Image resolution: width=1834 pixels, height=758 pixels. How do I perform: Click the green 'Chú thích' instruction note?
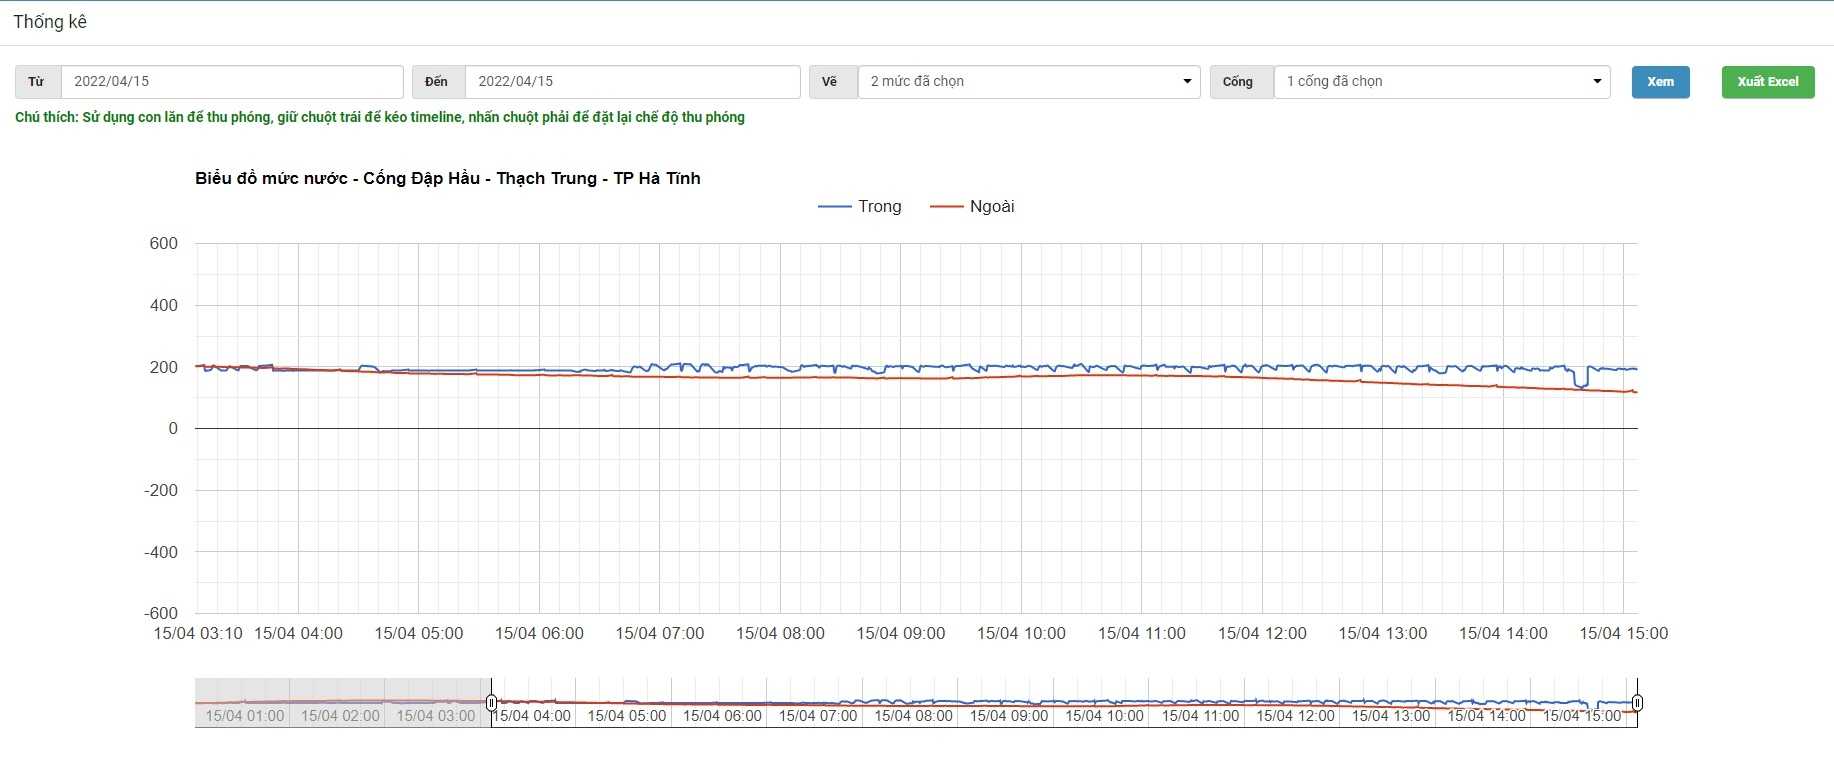coord(380,117)
